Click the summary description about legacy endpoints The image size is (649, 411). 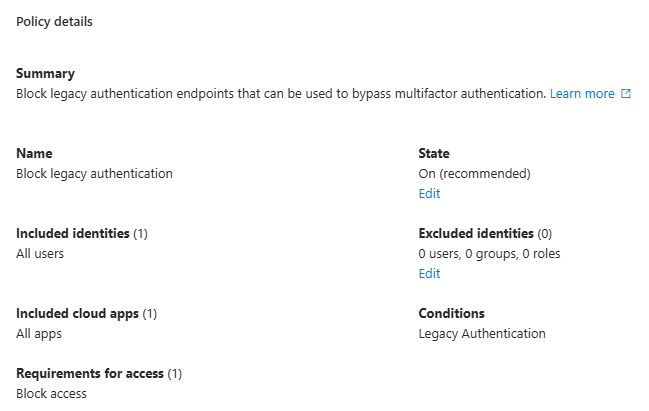coord(281,94)
